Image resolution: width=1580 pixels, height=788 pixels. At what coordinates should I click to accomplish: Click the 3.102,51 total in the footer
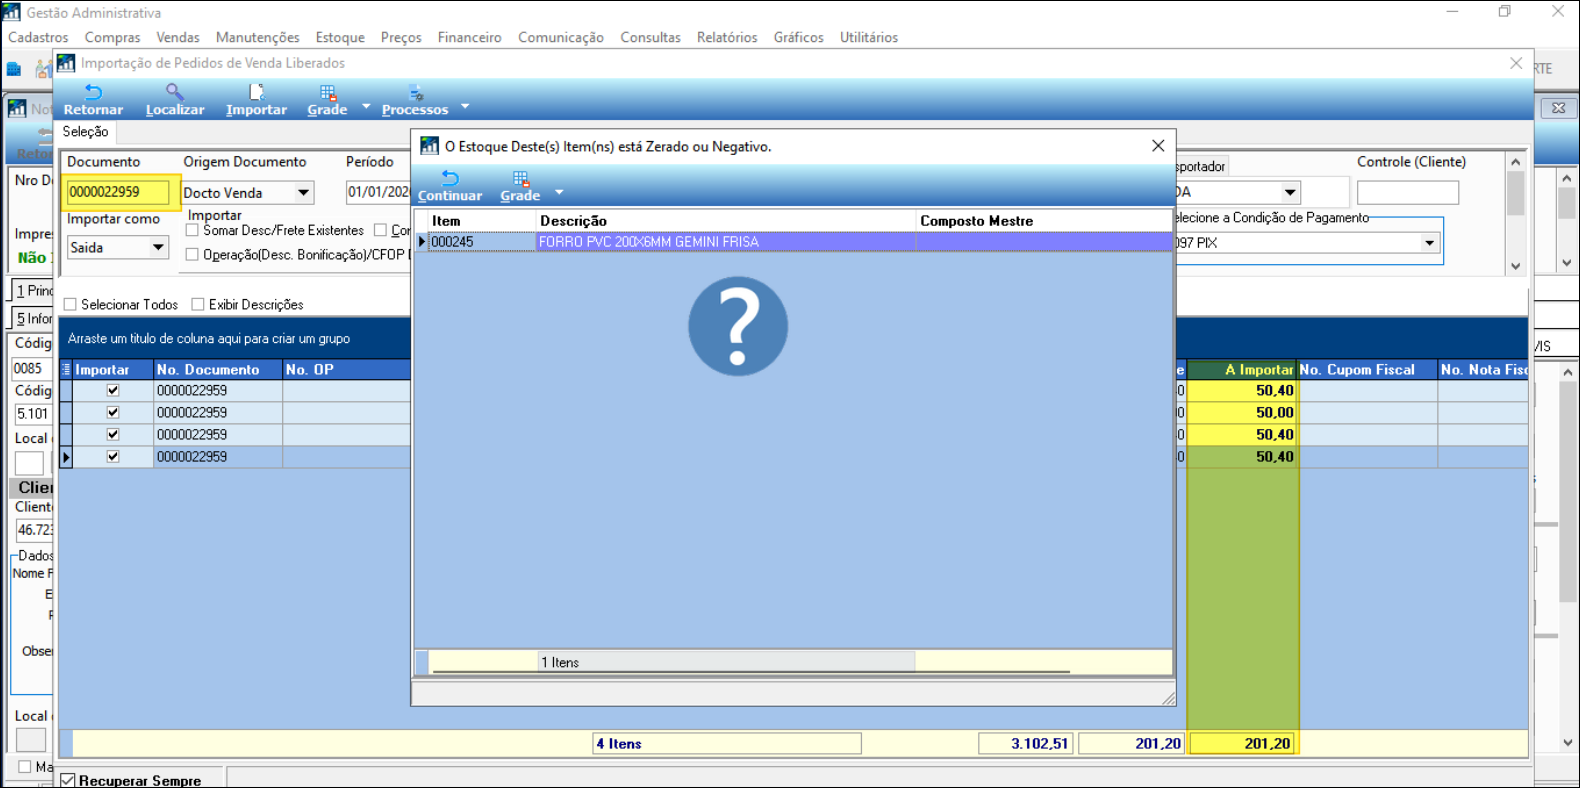[x=1026, y=743]
